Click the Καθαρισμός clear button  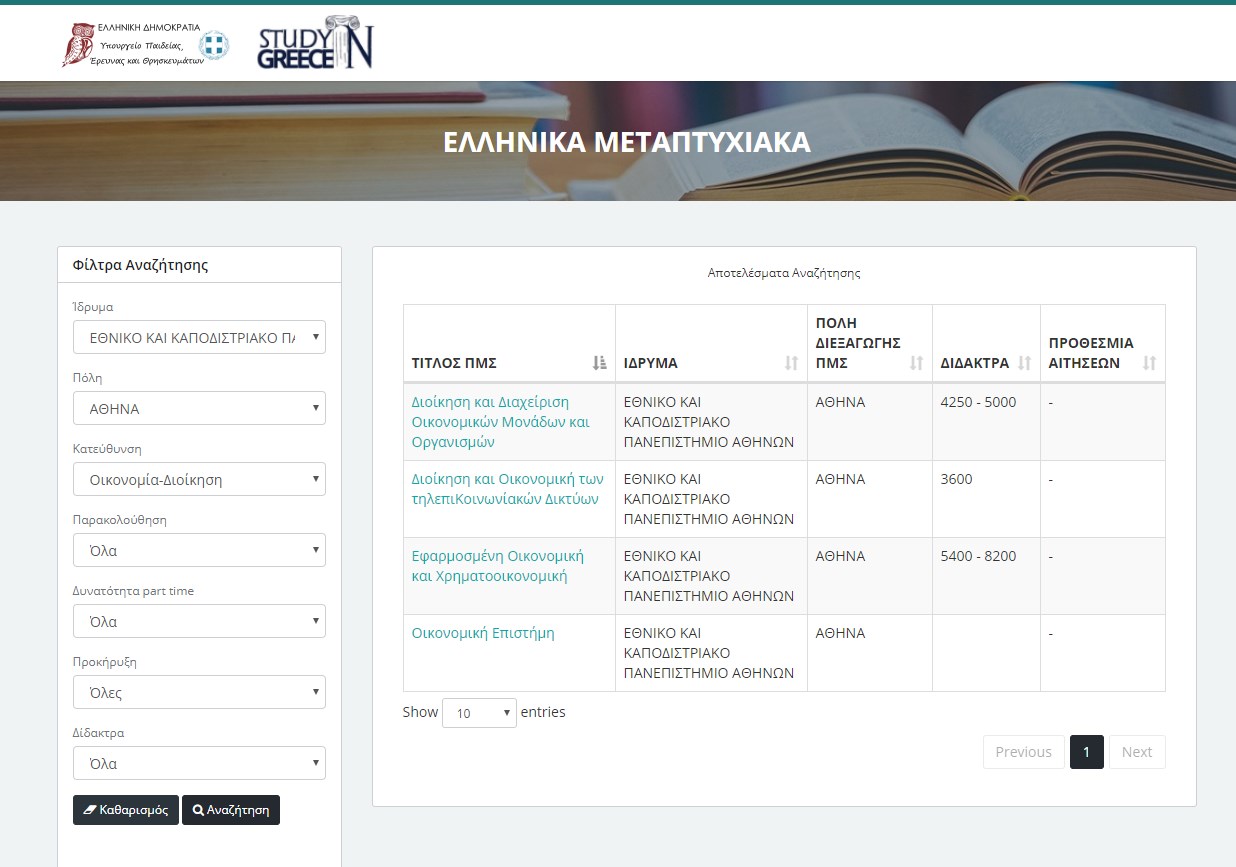(126, 810)
